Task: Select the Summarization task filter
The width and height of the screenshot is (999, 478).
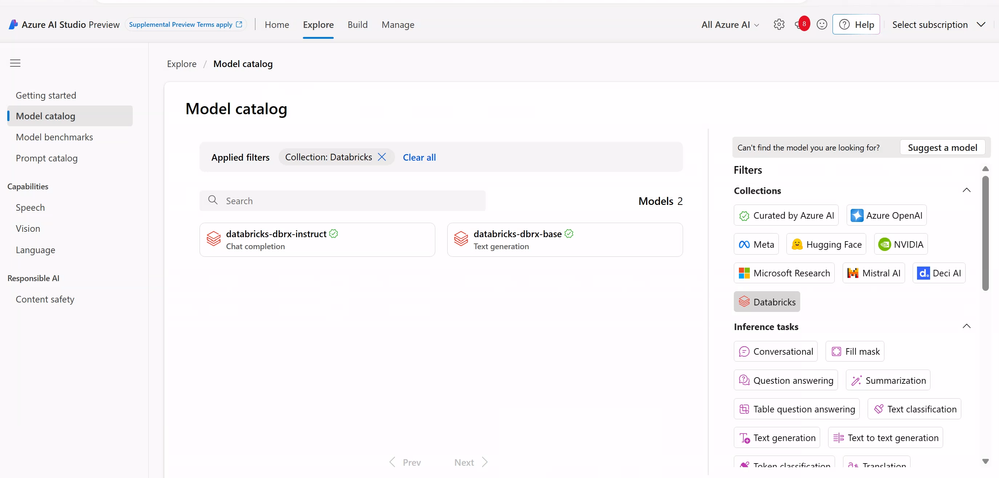Action: [888, 380]
